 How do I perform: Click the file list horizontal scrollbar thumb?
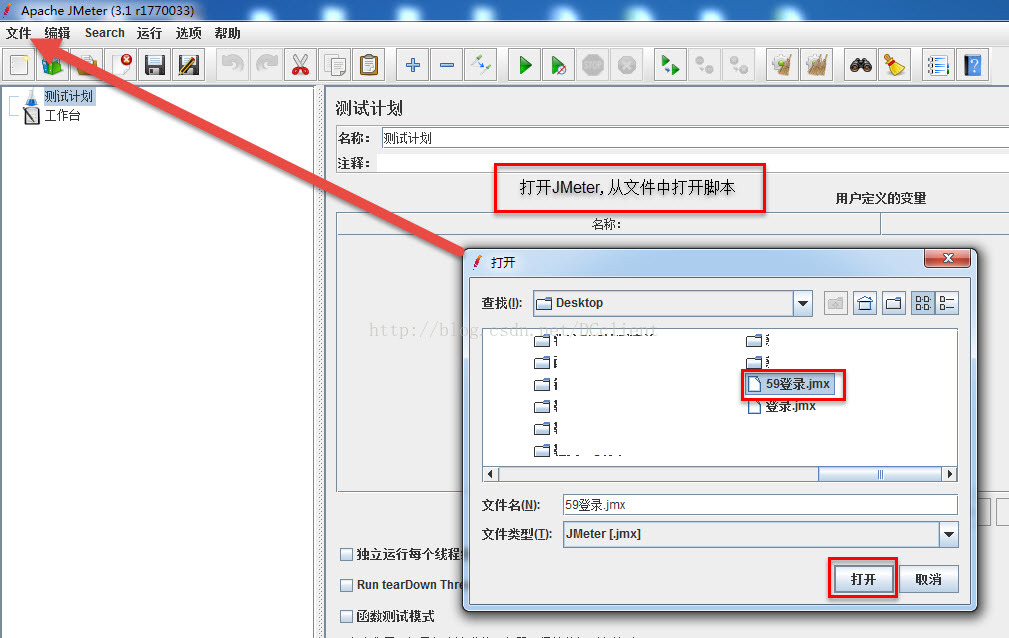pyautogui.click(x=880, y=474)
